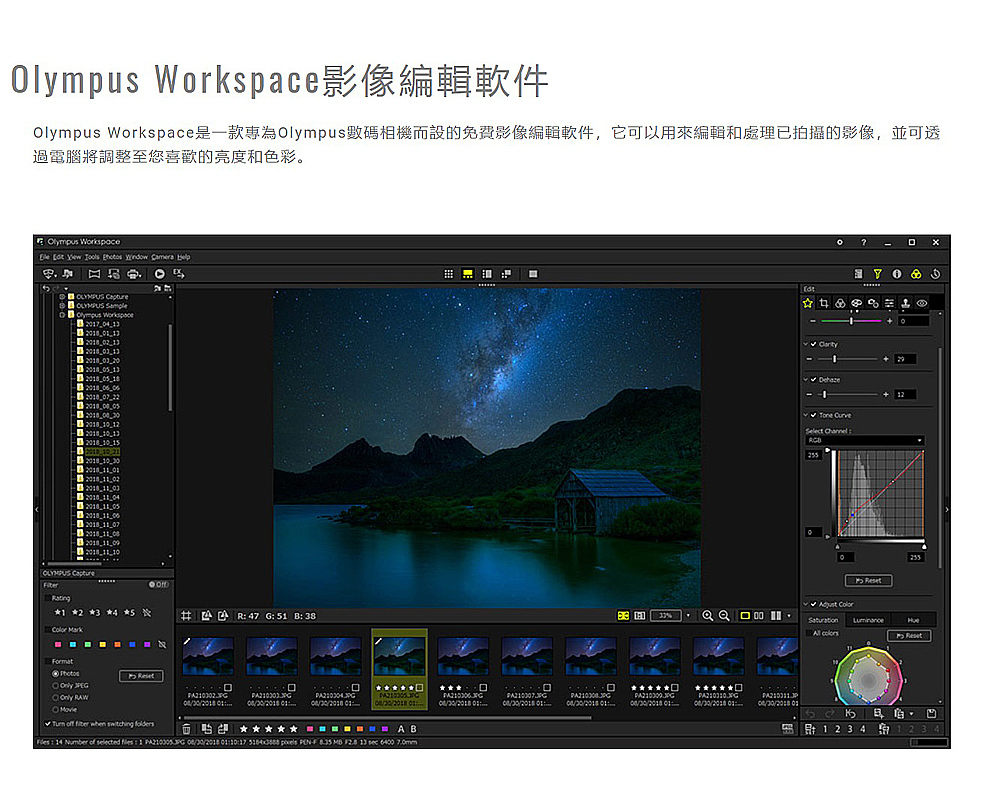990x800 pixels.
Task: Click the zoom out magnifier icon
Action: 724,616
